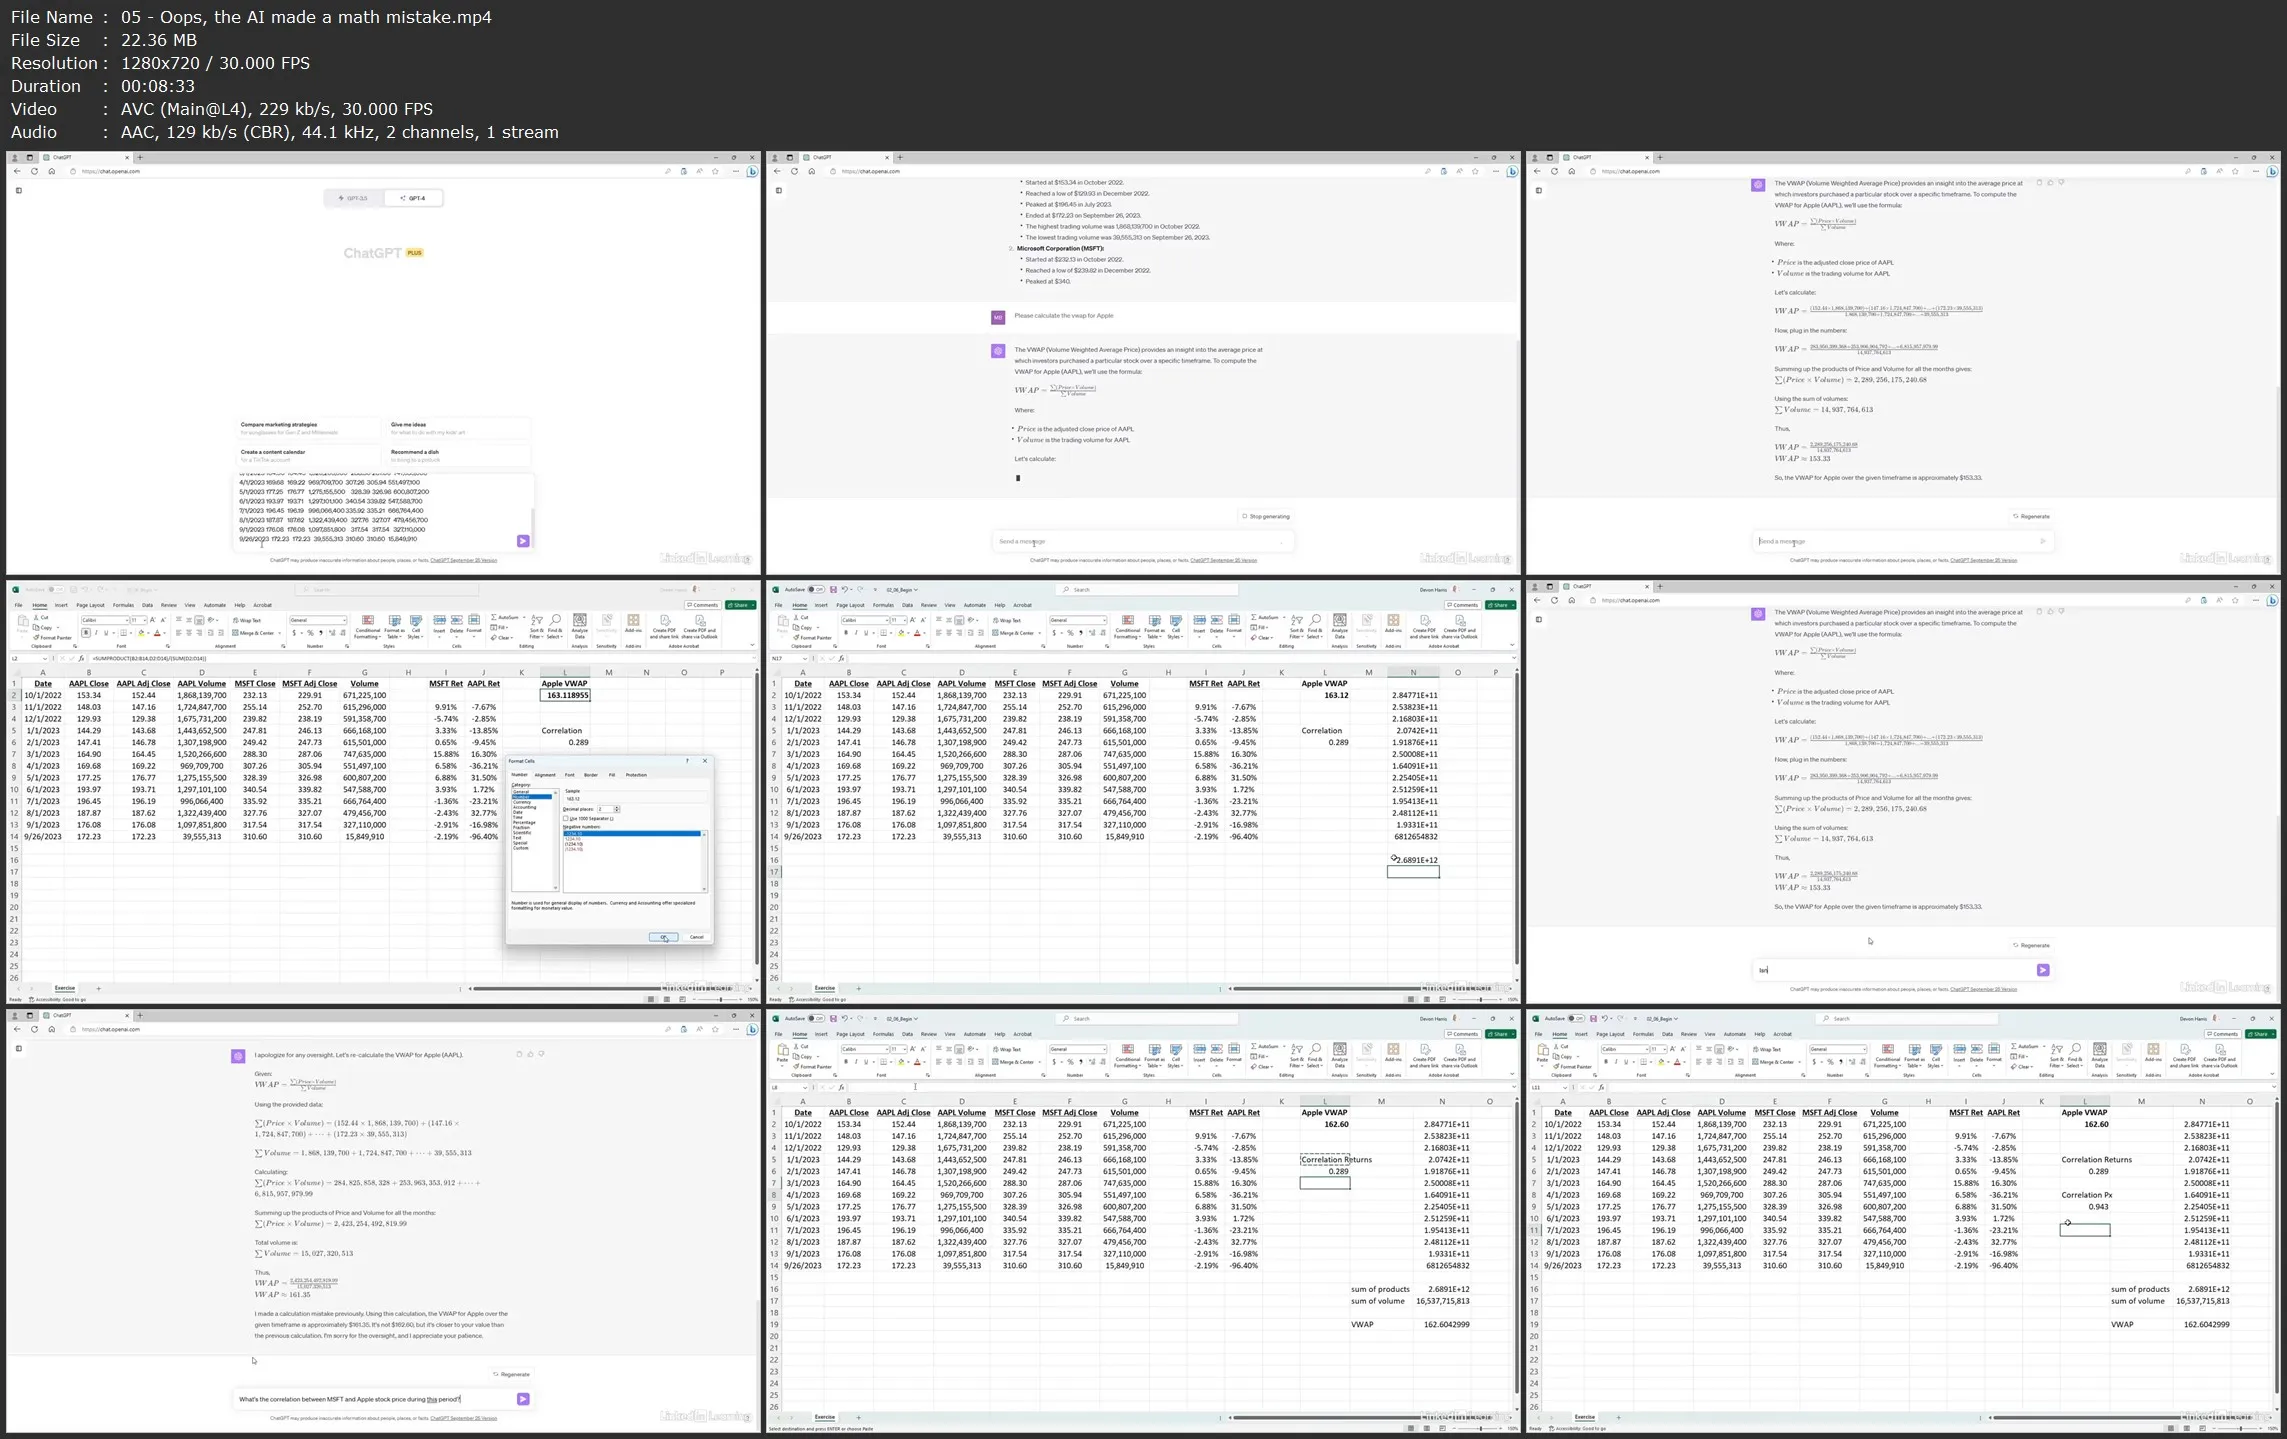Click Cancel in Format Cells dialog
Screen dimensions: 2287x1439
tap(697, 937)
